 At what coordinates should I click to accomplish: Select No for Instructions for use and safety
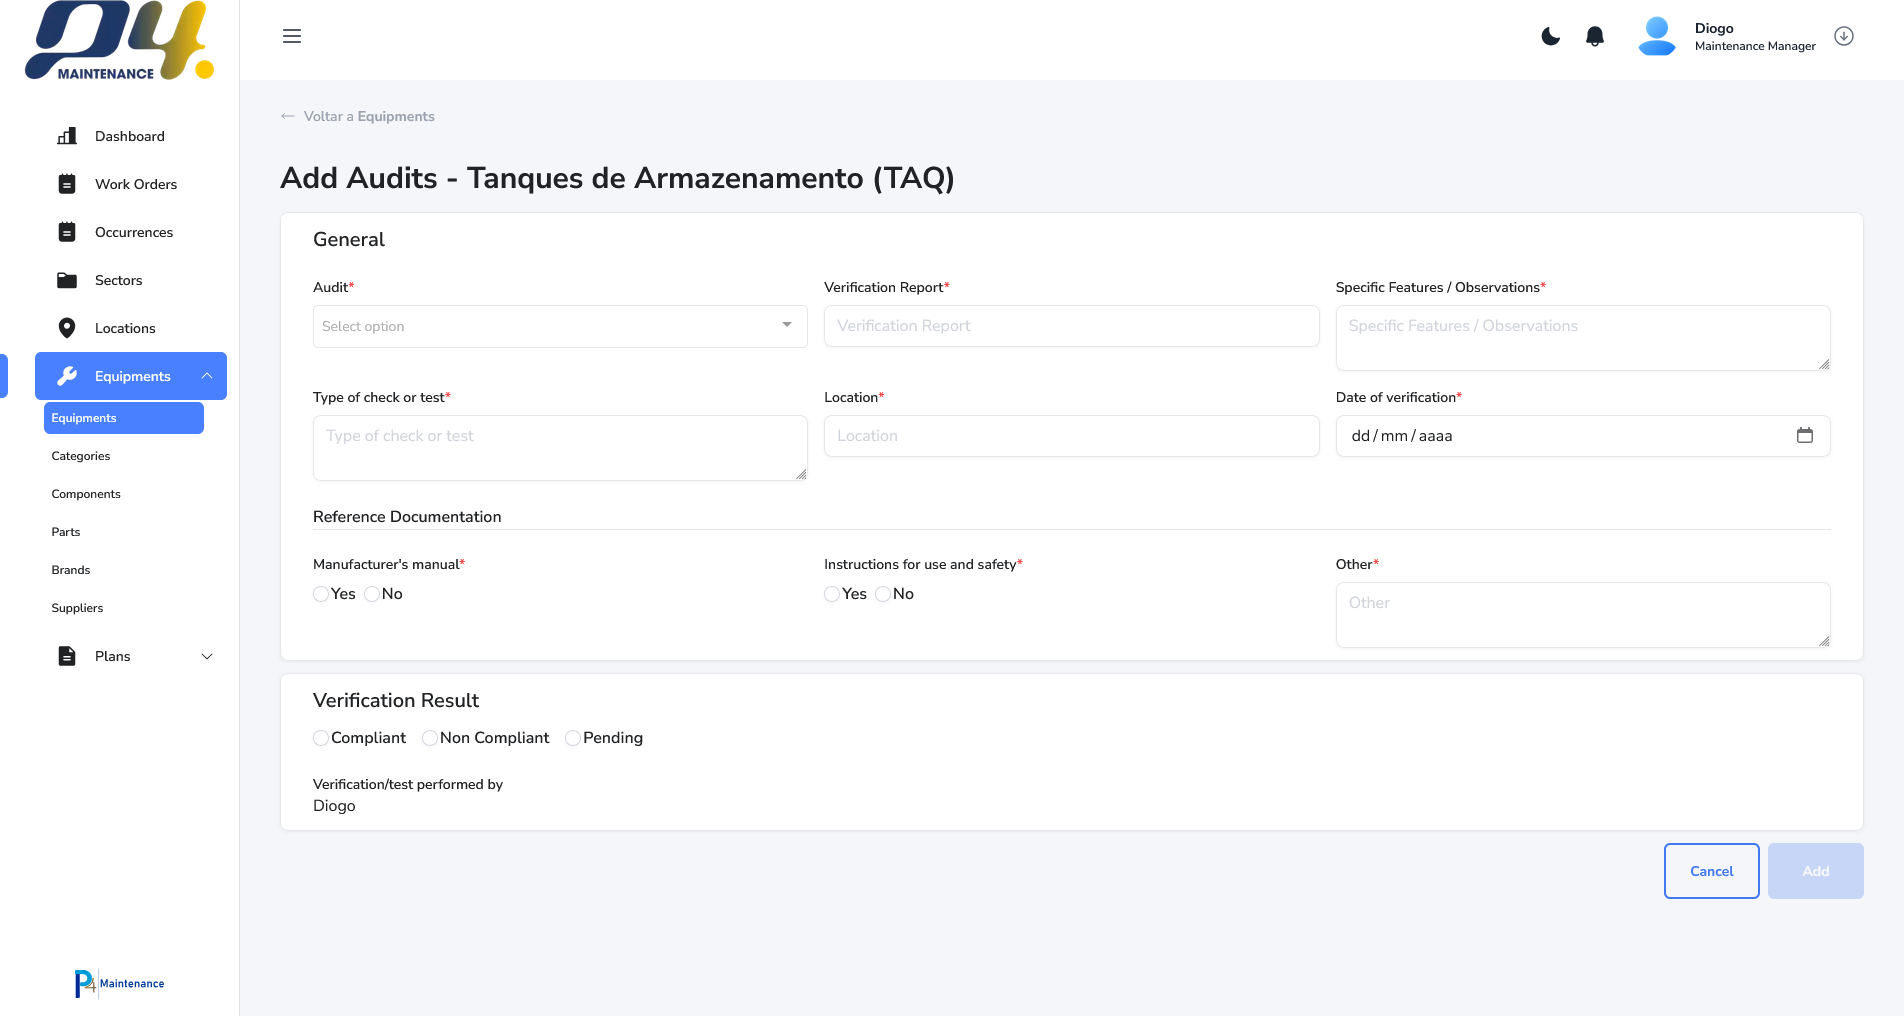click(x=883, y=594)
